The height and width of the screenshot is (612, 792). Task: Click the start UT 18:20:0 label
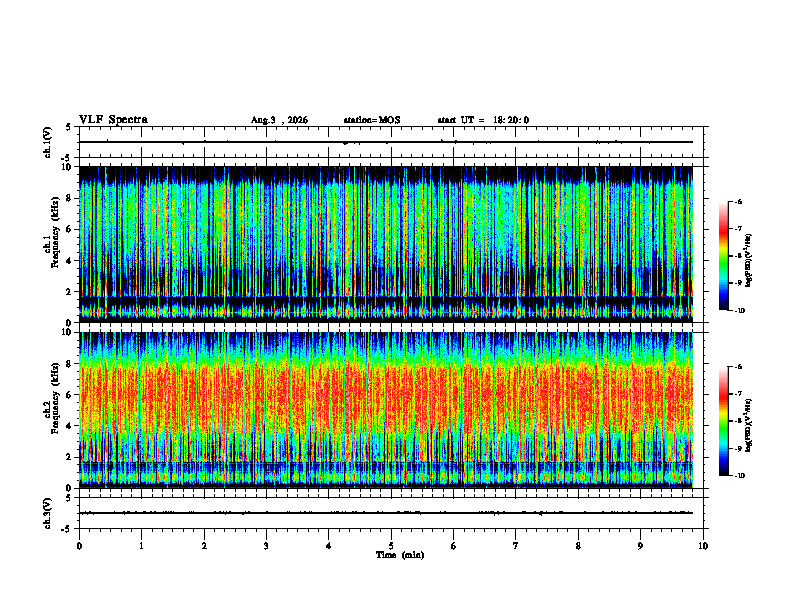tap(483, 120)
